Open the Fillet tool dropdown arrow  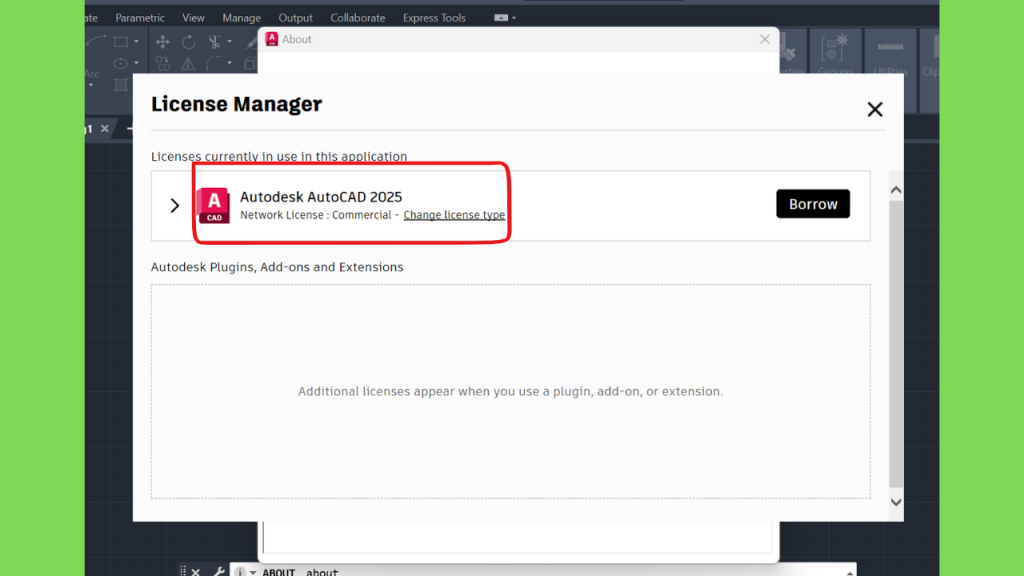point(229,63)
